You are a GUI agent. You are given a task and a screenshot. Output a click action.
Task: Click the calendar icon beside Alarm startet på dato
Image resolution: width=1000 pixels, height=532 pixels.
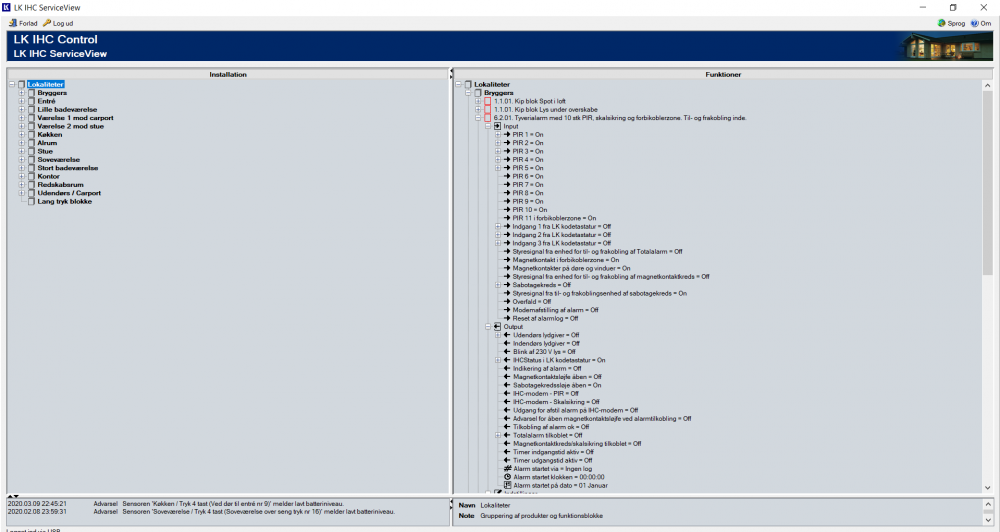click(x=507, y=485)
